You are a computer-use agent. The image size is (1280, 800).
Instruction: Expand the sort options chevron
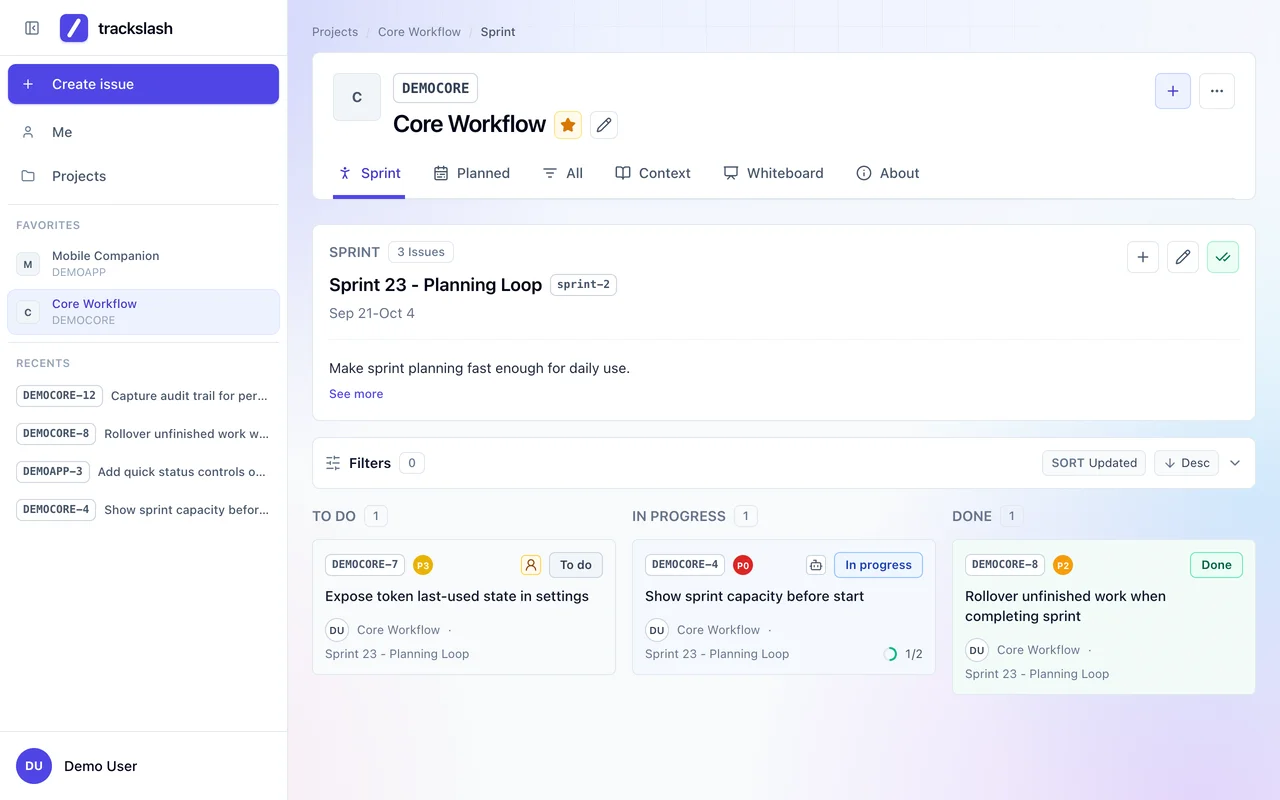tap(1235, 463)
